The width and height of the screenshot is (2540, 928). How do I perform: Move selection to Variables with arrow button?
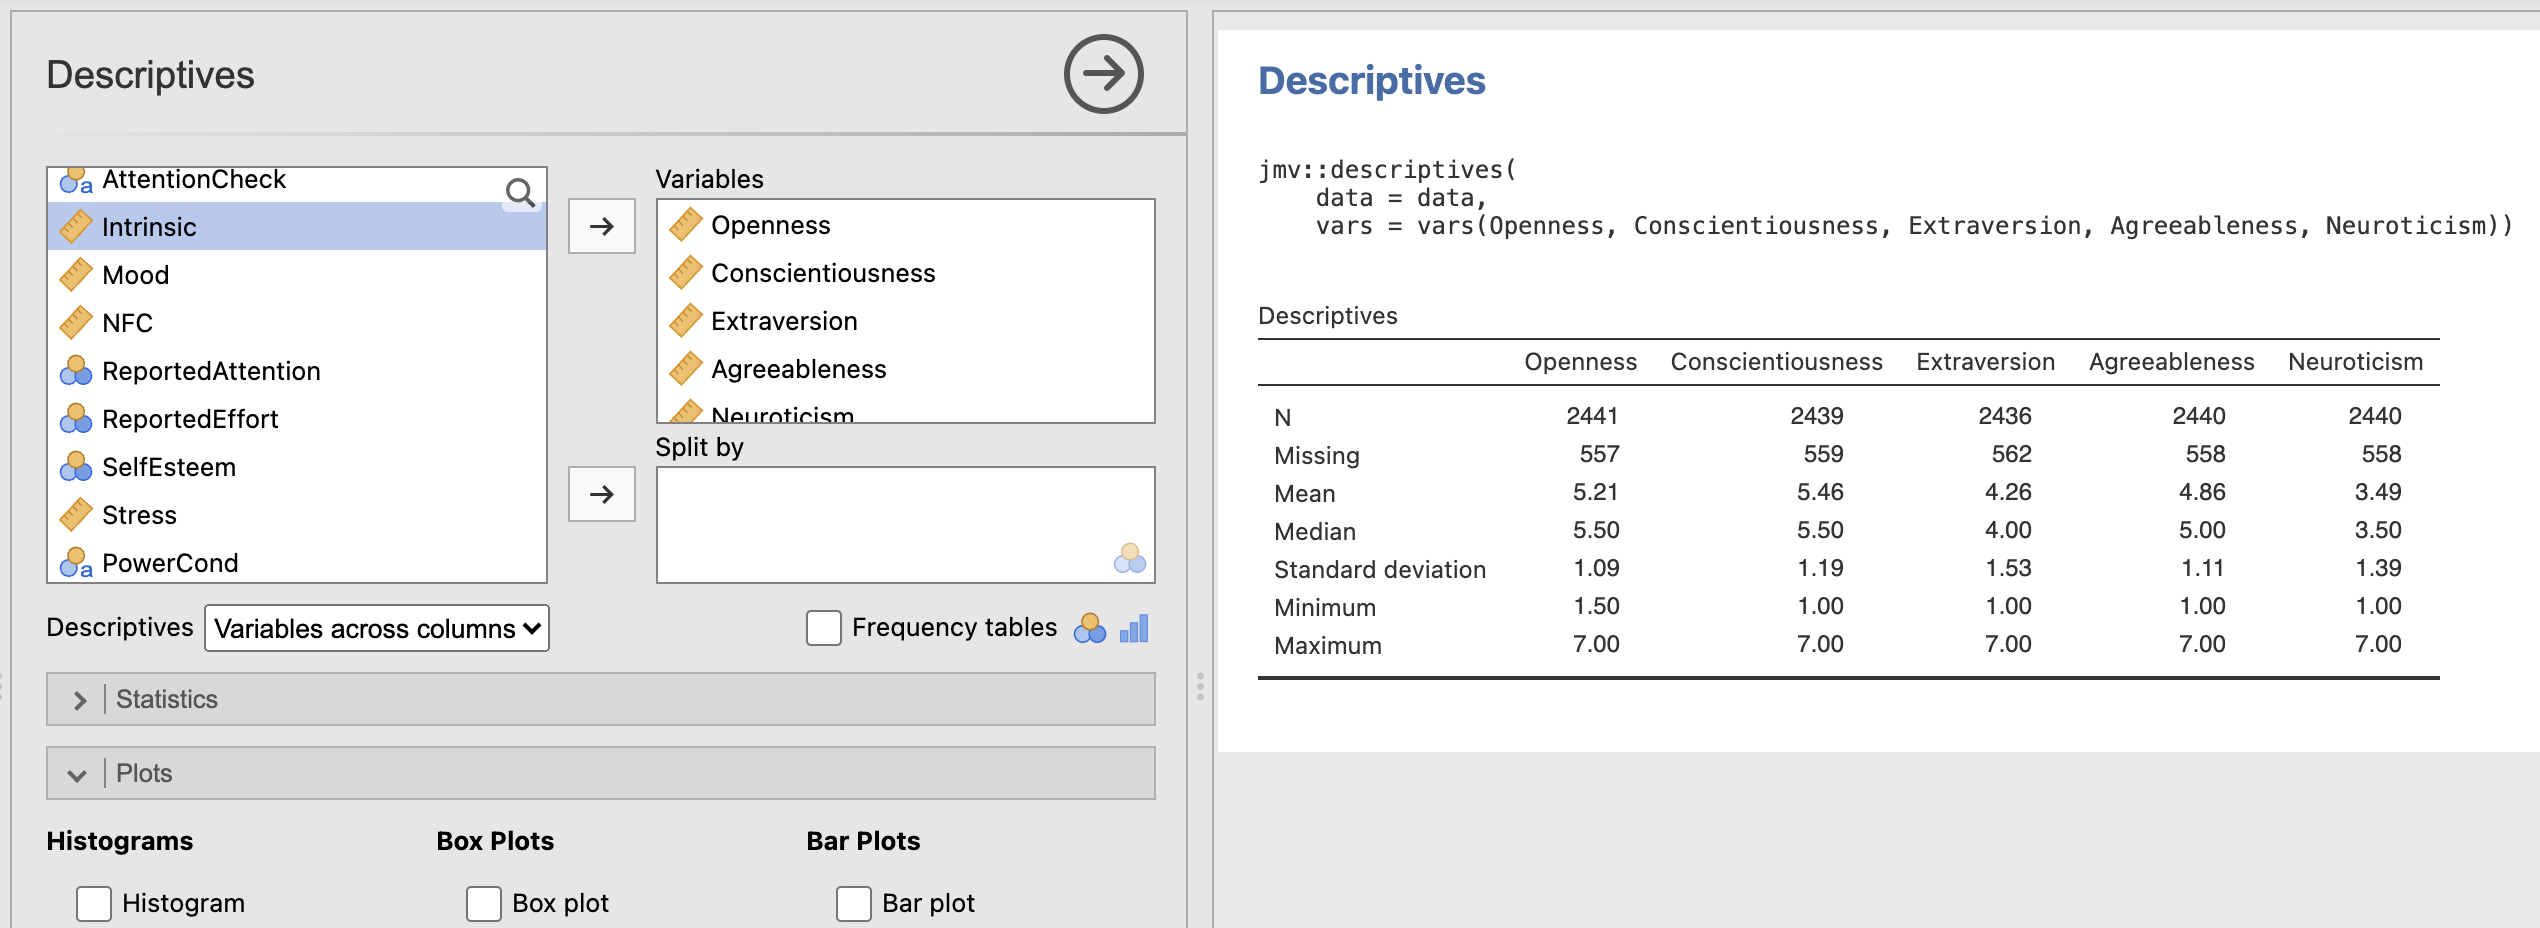click(x=602, y=226)
